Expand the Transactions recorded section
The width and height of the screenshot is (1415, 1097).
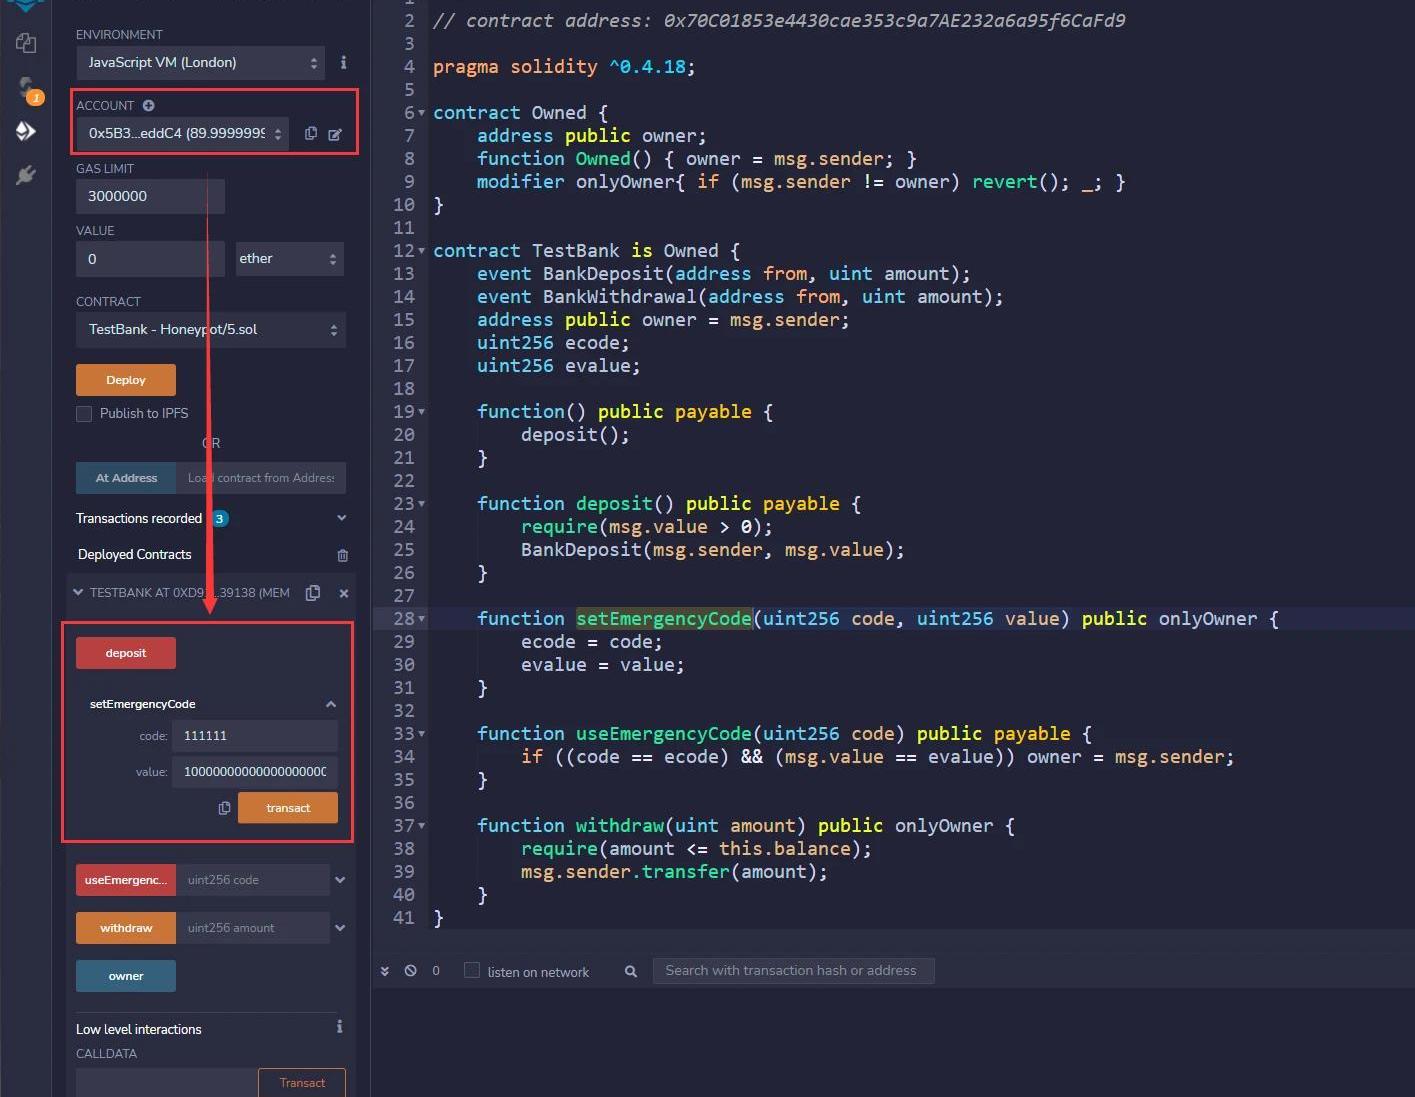pos(341,518)
